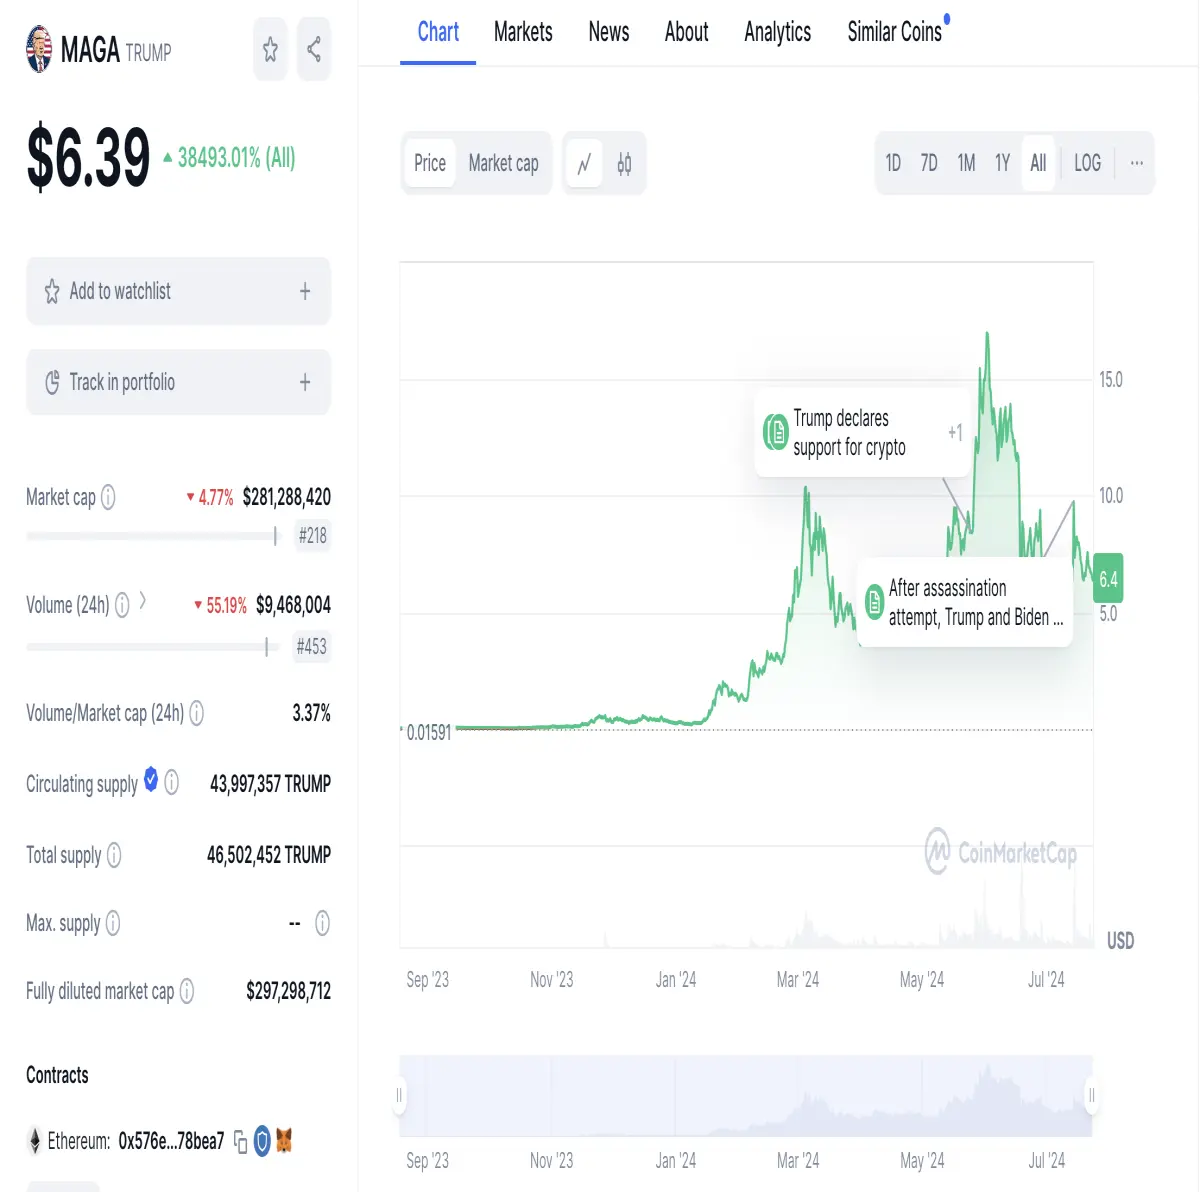Click the right handle of range slider
1200x1192 pixels.
tap(1092, 1096)
